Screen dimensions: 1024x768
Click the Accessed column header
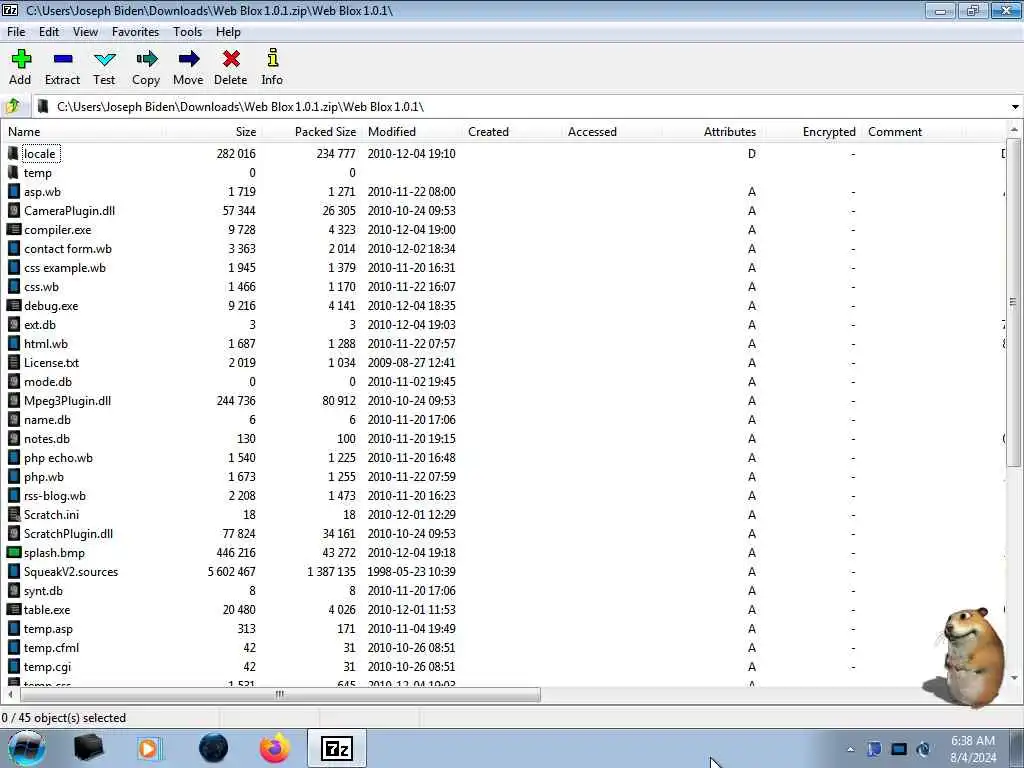pyautogui.click(x=611, y=132)
